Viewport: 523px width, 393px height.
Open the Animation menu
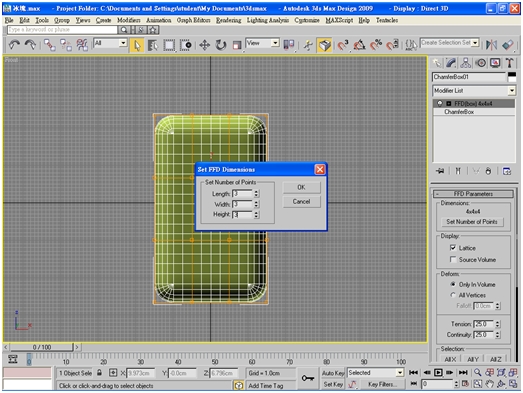click(x=159, y=20)
